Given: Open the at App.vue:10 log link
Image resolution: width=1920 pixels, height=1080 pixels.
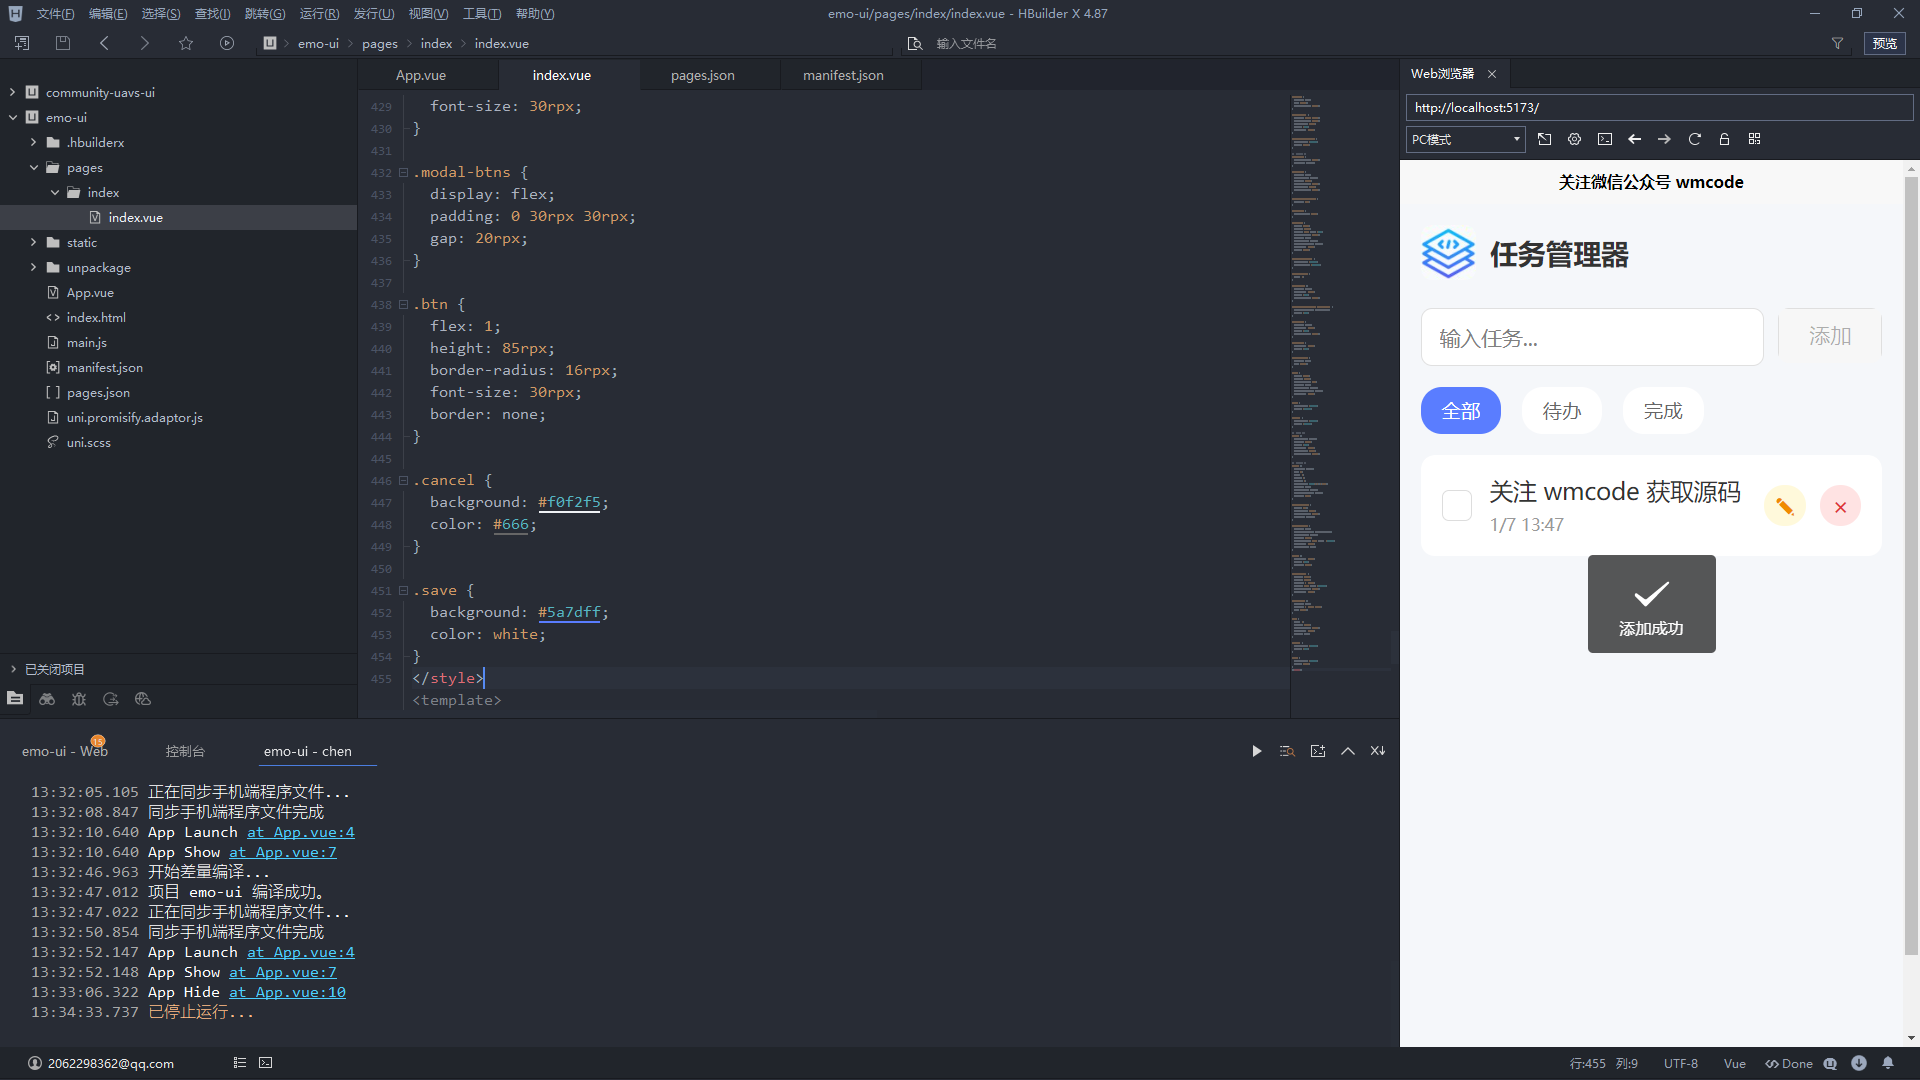Looking at the screenshot, I should [x=287, y=992].
